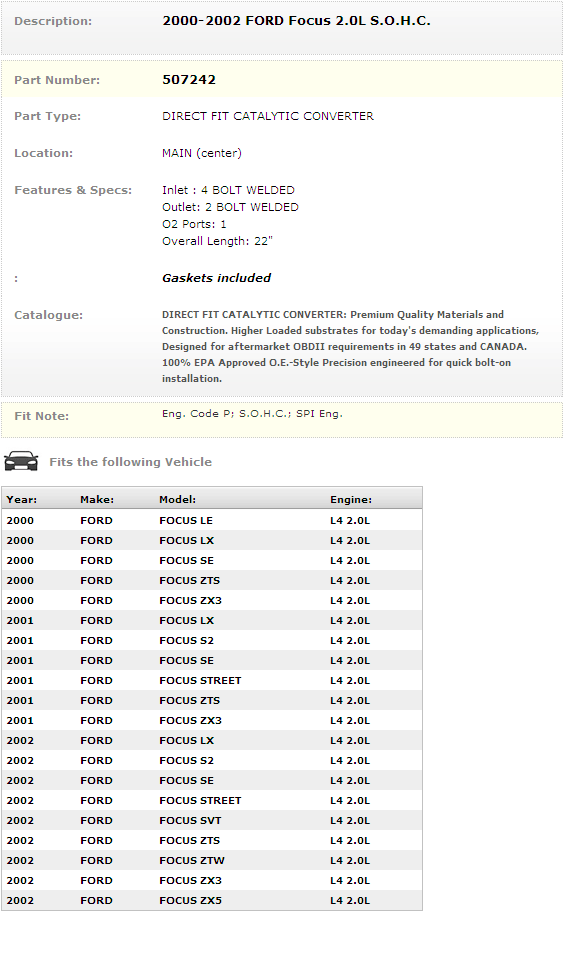The width and height of the screenshot is (570, 961).
Task: Select the 2001 FOCUS S2 model cell
Action: click(186, 640)
